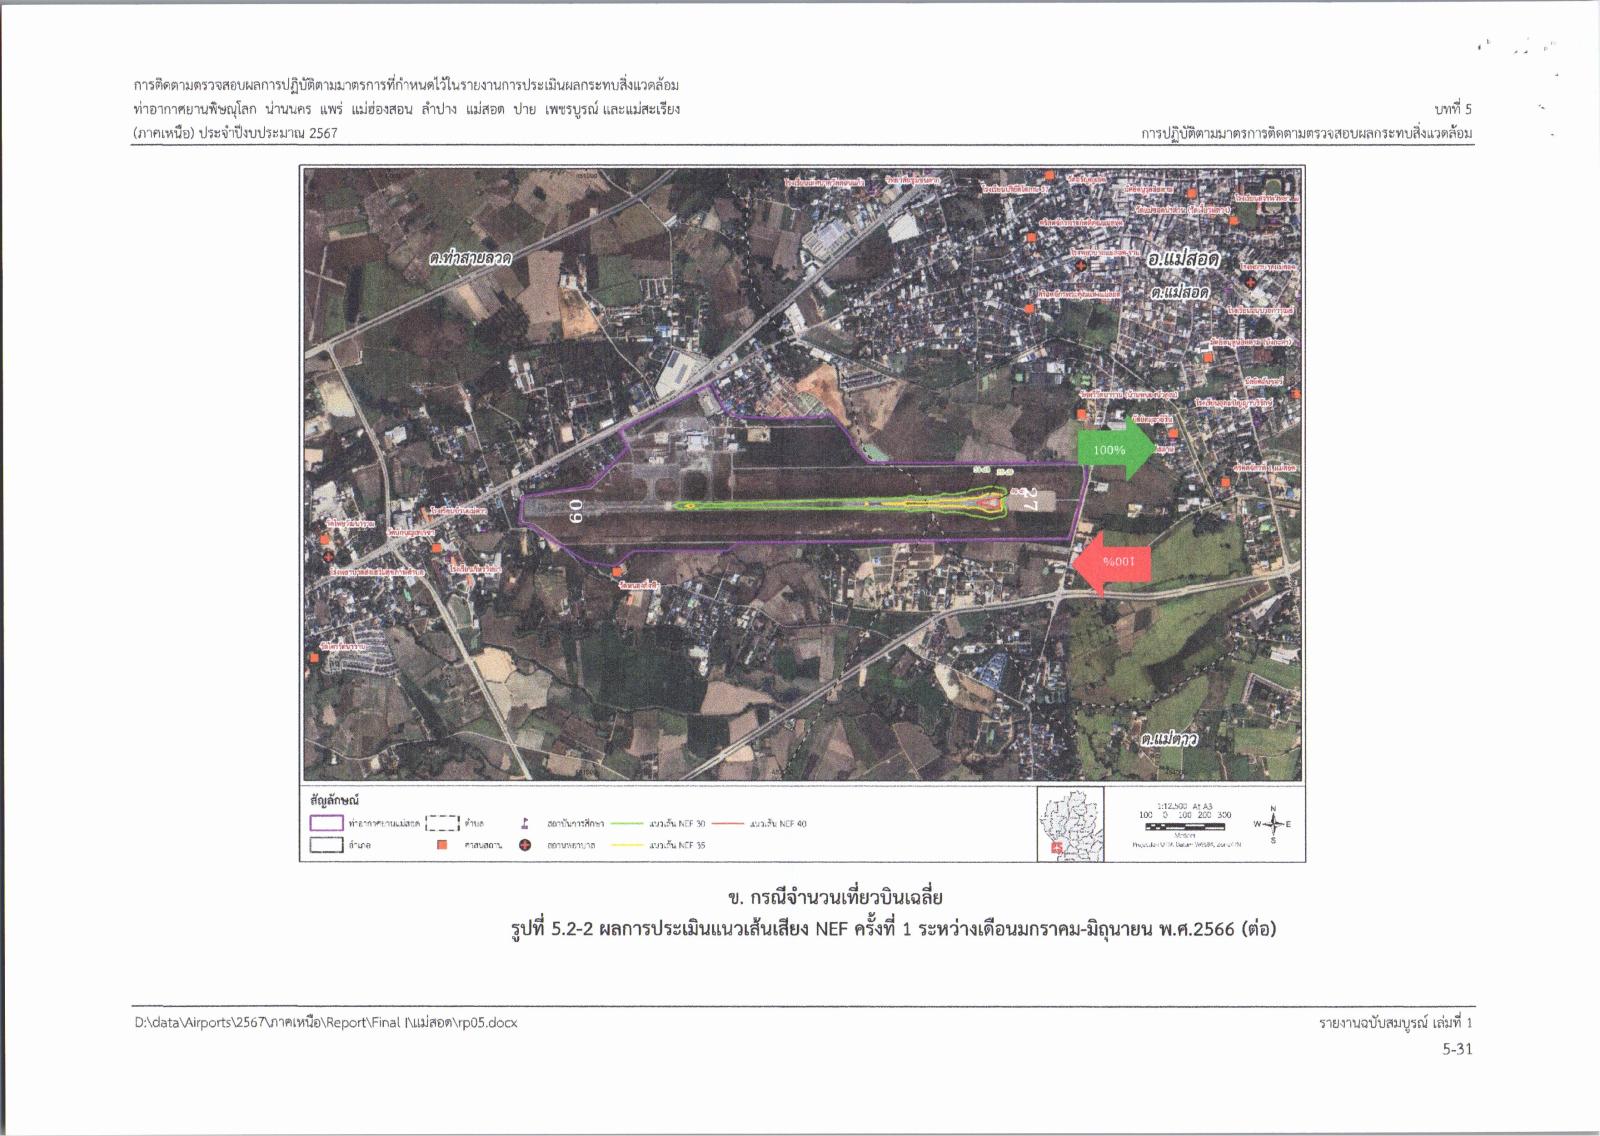Click the purple airport boundary legend symbol
The height and width of the screenshot is (1136, 1600).
coord(326,824)
